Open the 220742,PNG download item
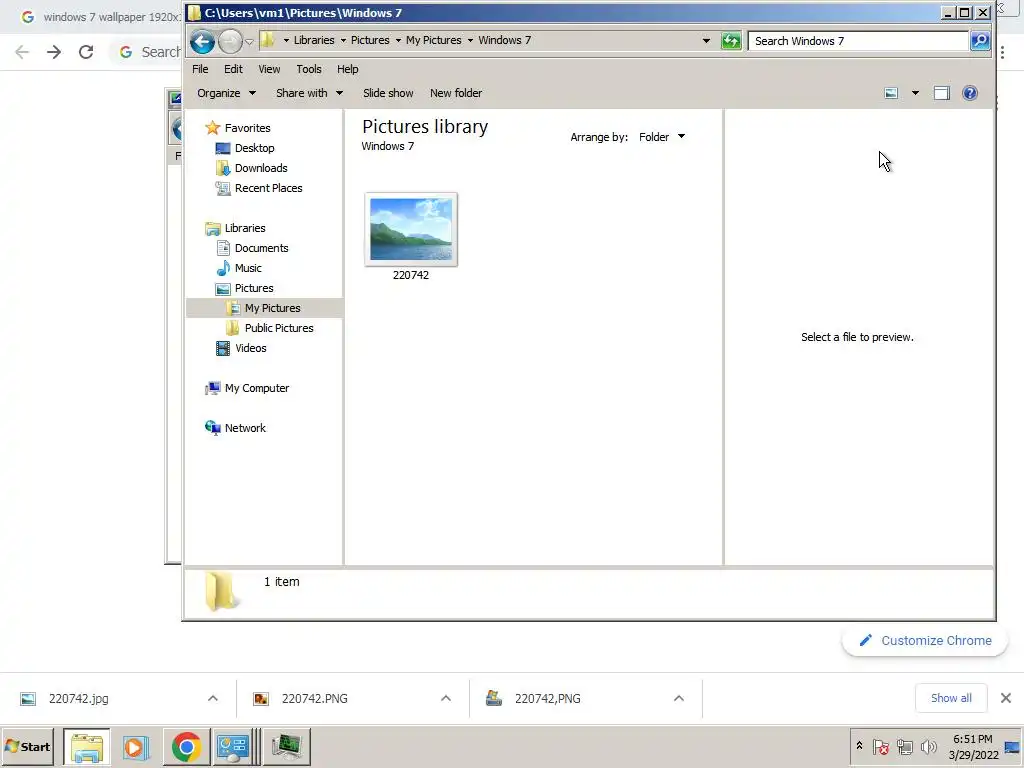1024x768 pixels. click(x=547, y=699)
